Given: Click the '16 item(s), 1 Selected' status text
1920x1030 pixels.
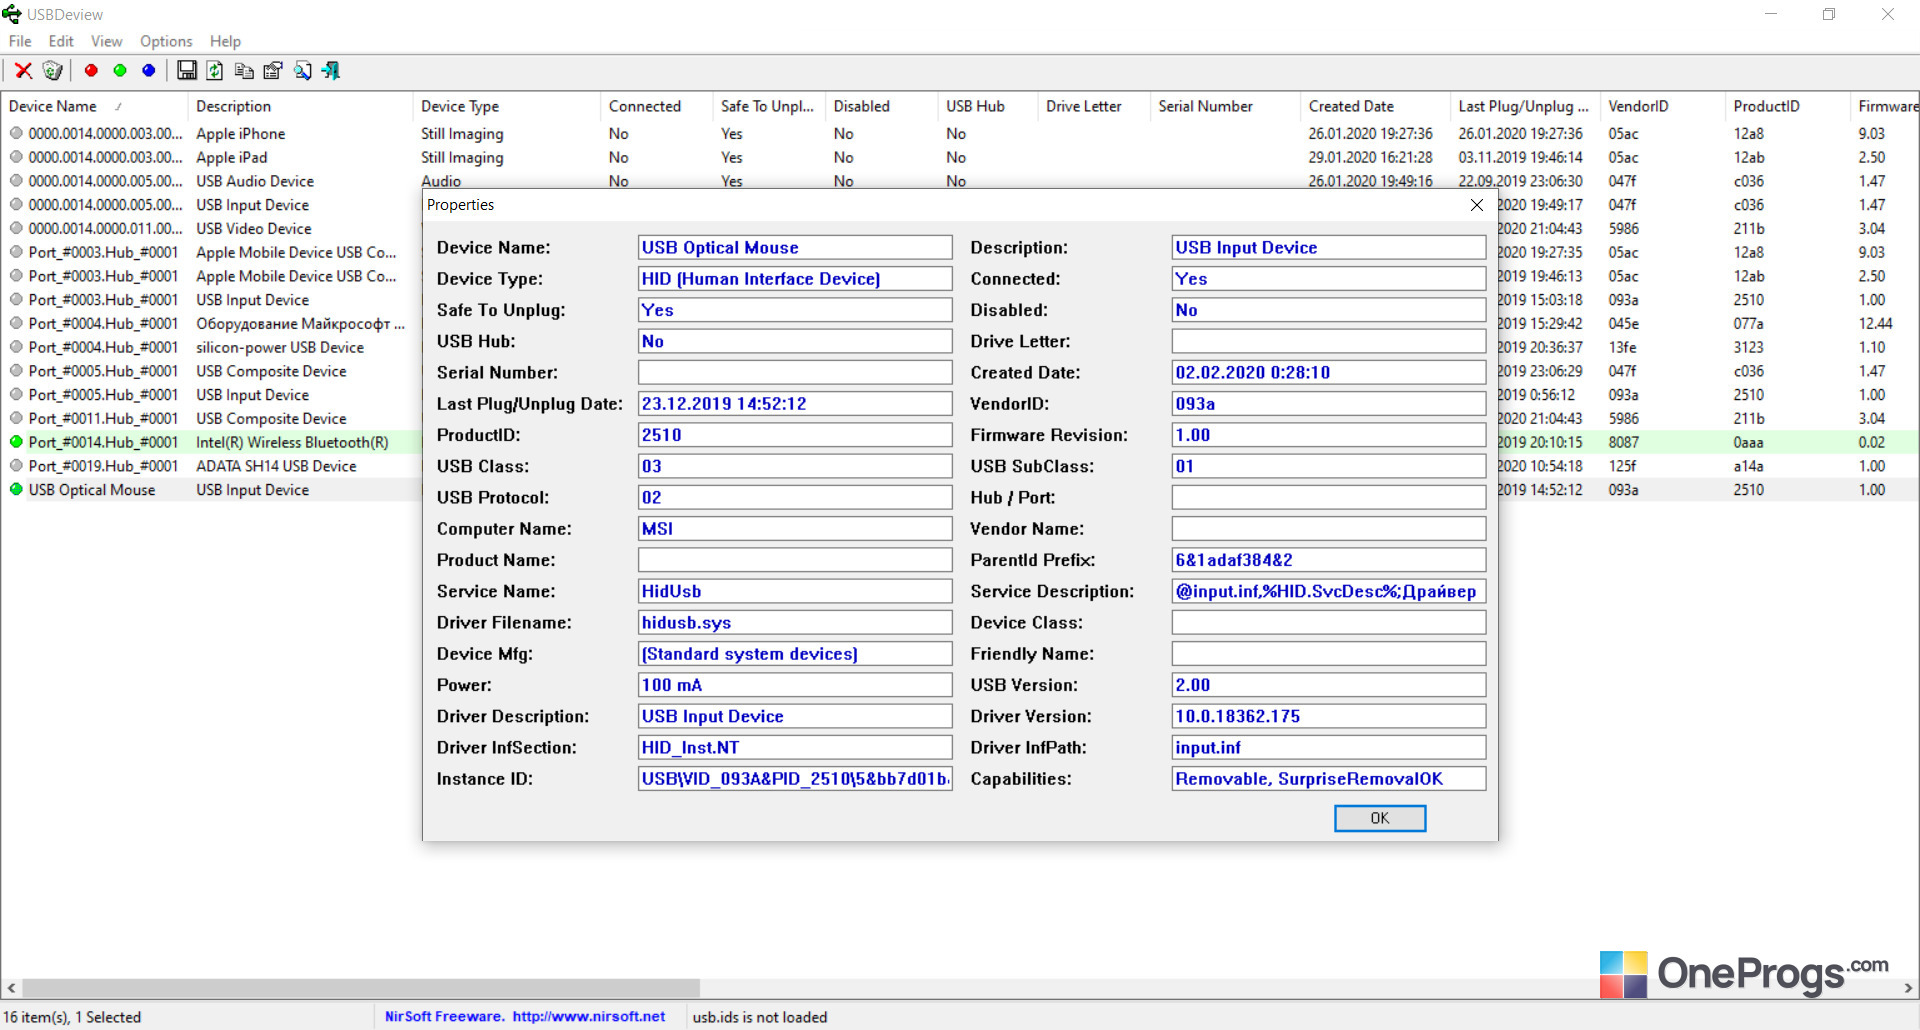Looking at the screenshot, I should click(x=72, y=1017).
